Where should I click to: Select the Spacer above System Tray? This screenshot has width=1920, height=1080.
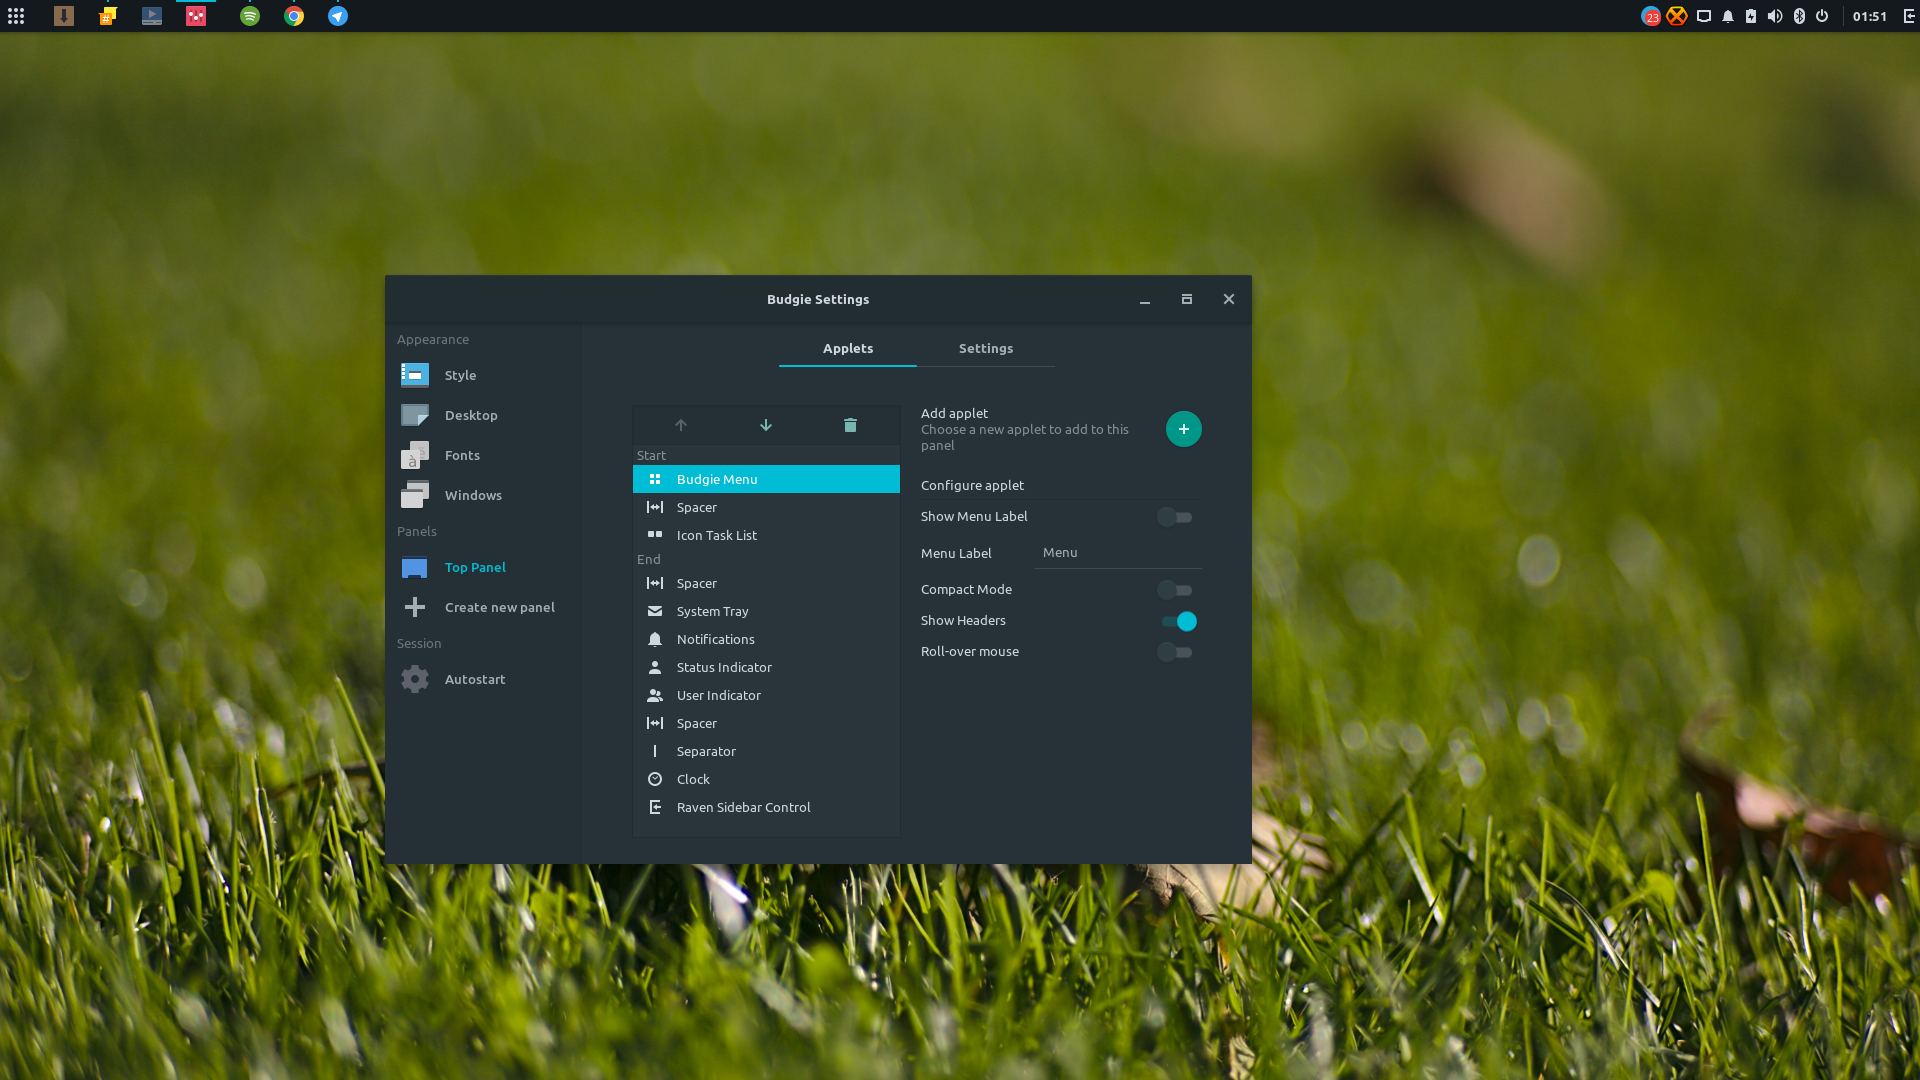(766, 583)
